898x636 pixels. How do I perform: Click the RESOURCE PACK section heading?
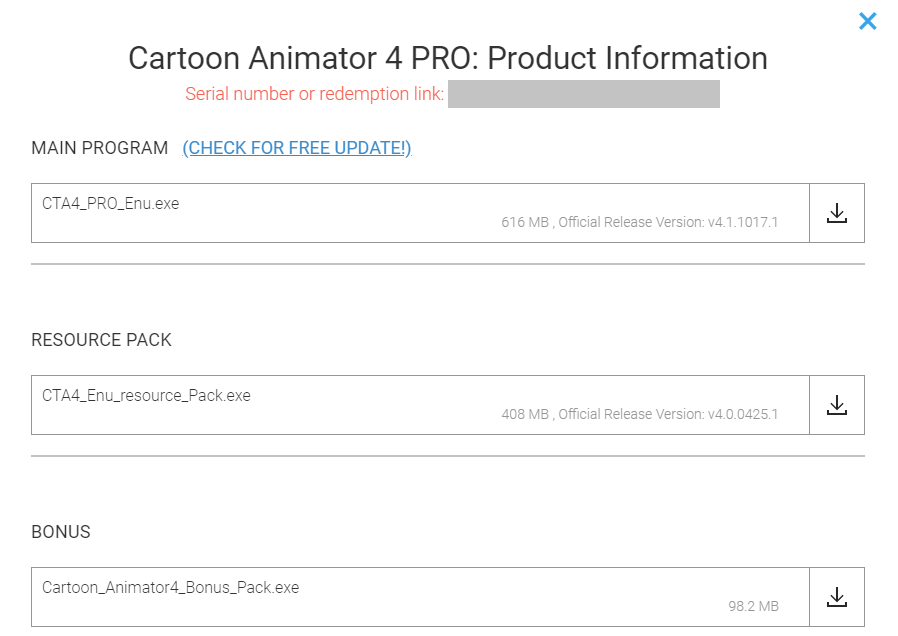click(x=102, y=340)
